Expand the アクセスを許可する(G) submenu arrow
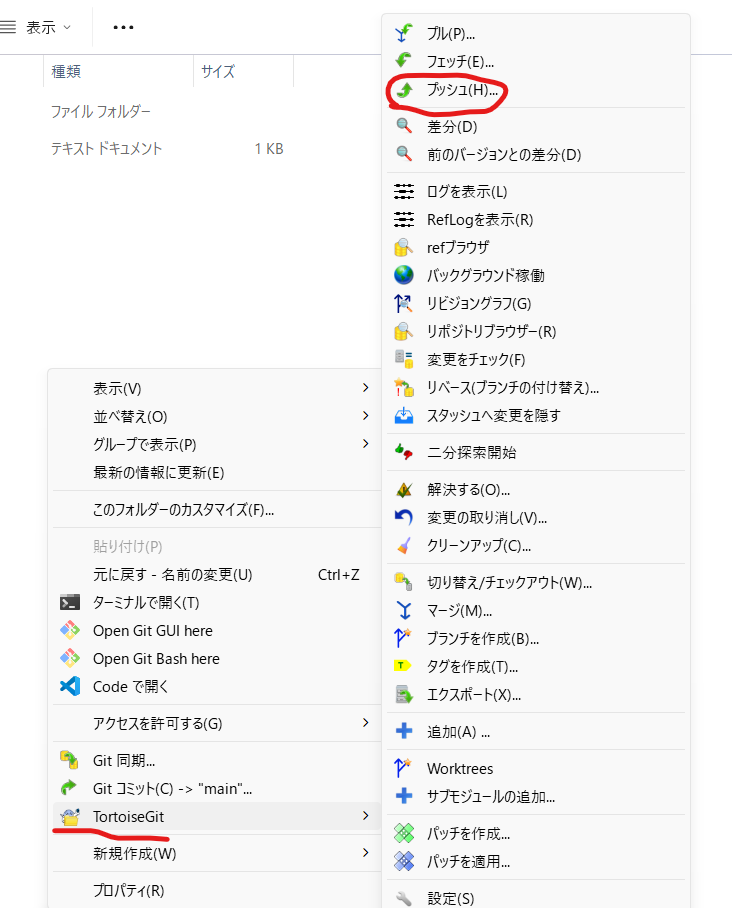The image size is (732, 908). (x=365, y=723)
